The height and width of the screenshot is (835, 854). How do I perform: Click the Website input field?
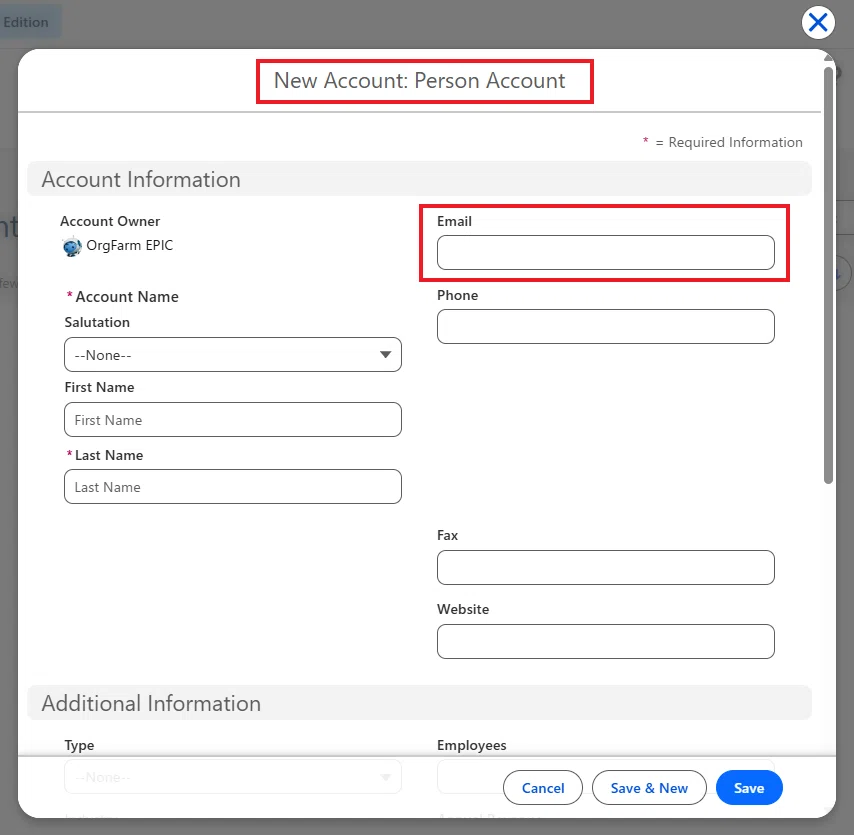point(606,642)
